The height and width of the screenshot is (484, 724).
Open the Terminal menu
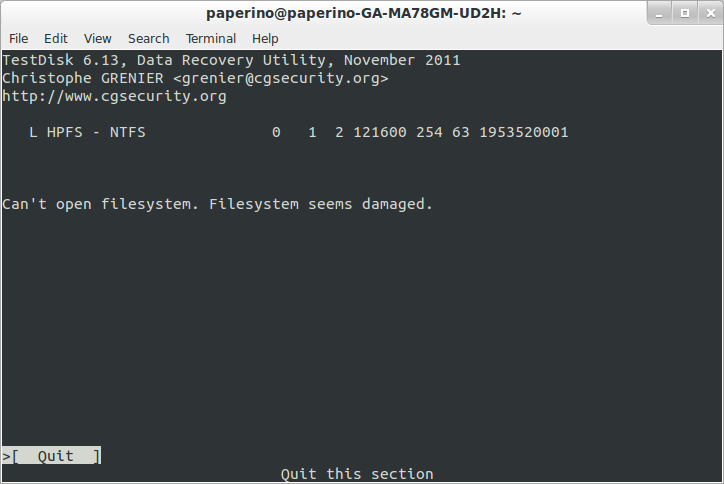pos(211,38)
